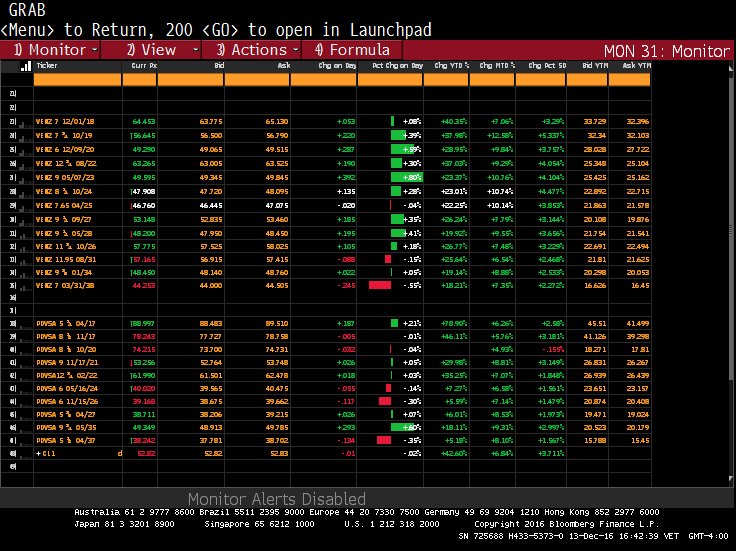Click the Ticker column header
The width and height of the screenshot is (736, 551).
(x=47, y=66)
